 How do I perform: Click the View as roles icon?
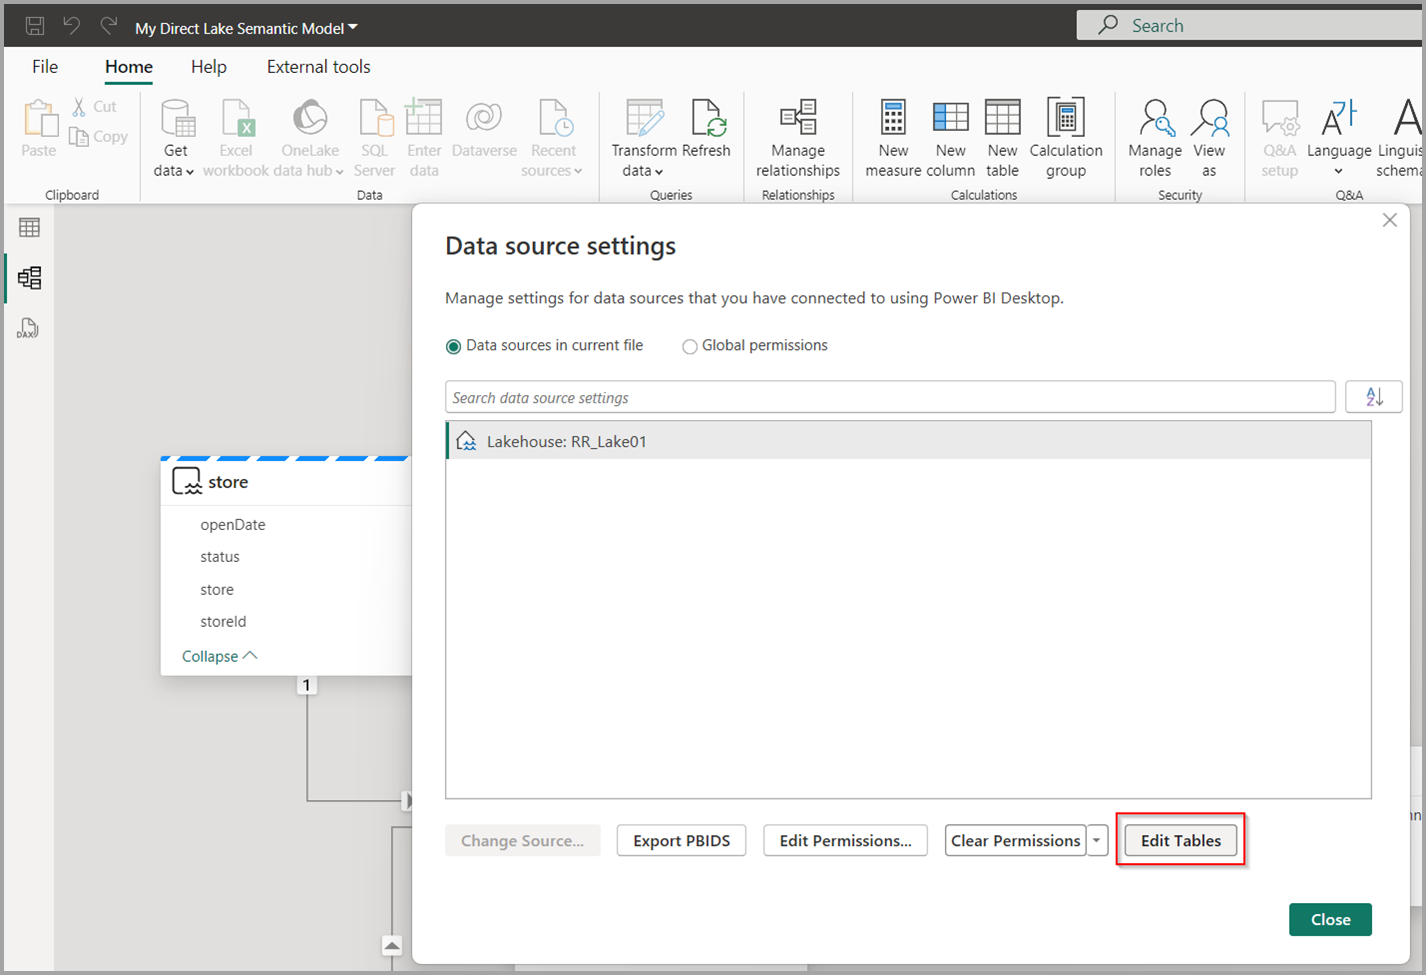[x=1209, y=118]
